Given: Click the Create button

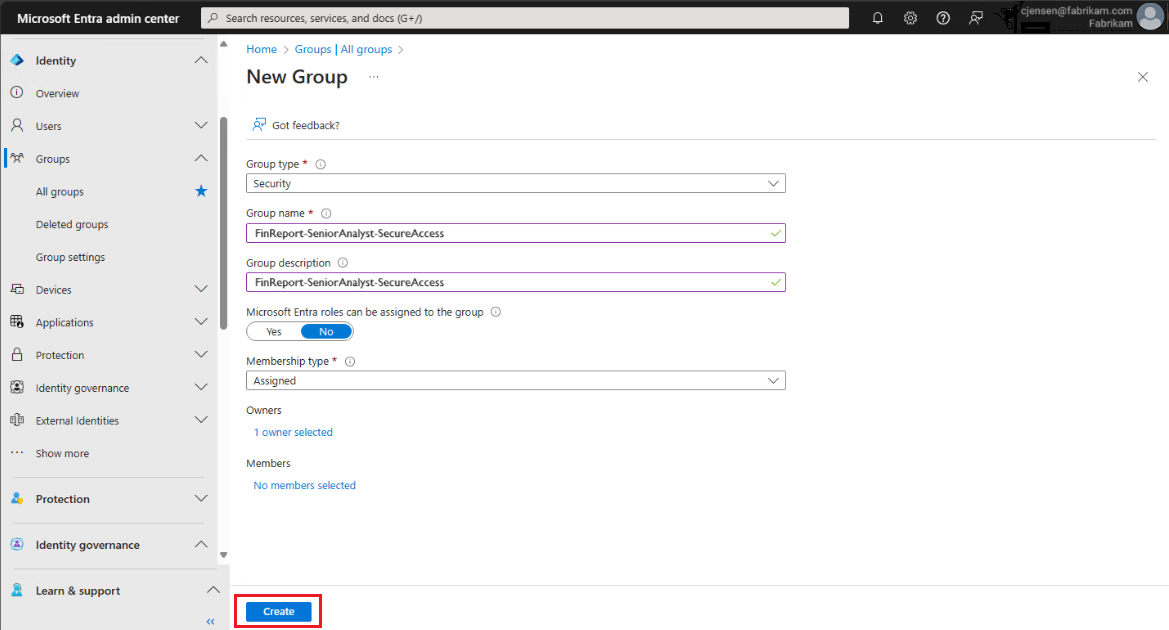Looking at the screenshot, I should pyautogui.click(x=278, y=611).
